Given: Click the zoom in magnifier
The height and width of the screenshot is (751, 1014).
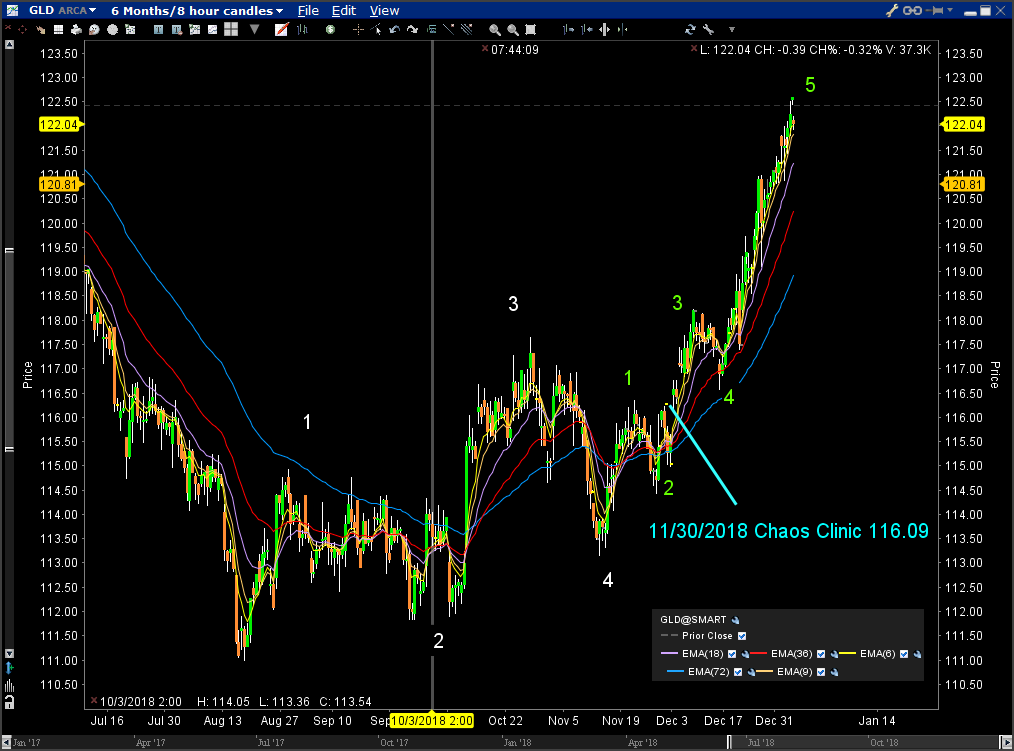Looking at the screenshot, I should coord(495,30).
